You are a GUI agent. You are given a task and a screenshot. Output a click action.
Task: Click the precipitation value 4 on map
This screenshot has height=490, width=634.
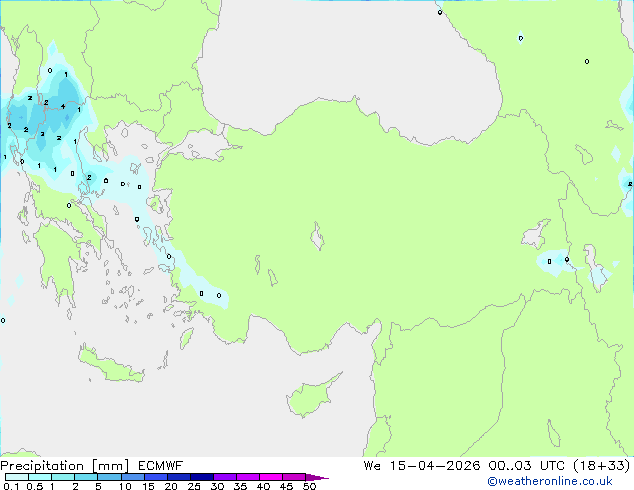(x=63, y=107)
